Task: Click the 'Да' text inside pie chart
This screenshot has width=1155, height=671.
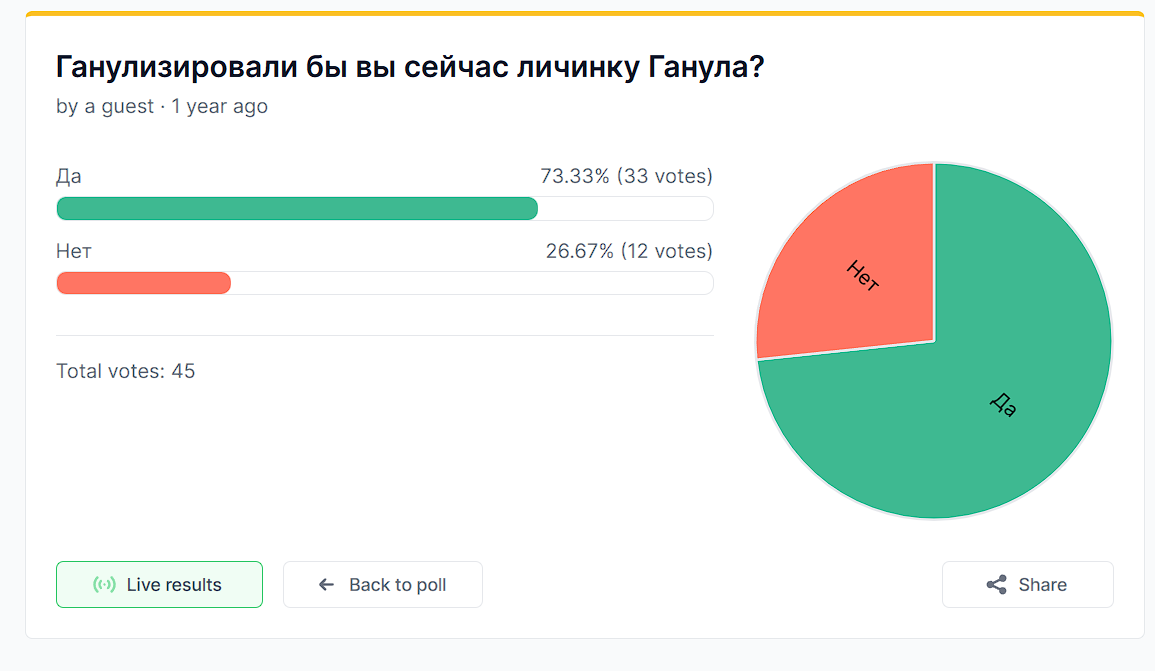Action: tap(1003, 404)
